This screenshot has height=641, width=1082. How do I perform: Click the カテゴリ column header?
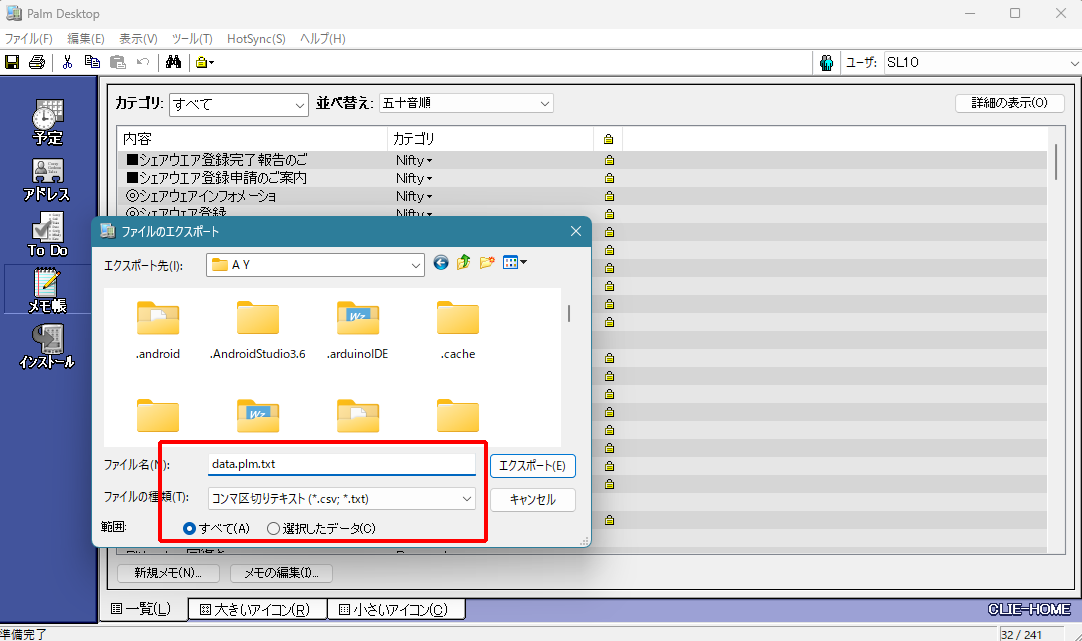tap(491, 139)
